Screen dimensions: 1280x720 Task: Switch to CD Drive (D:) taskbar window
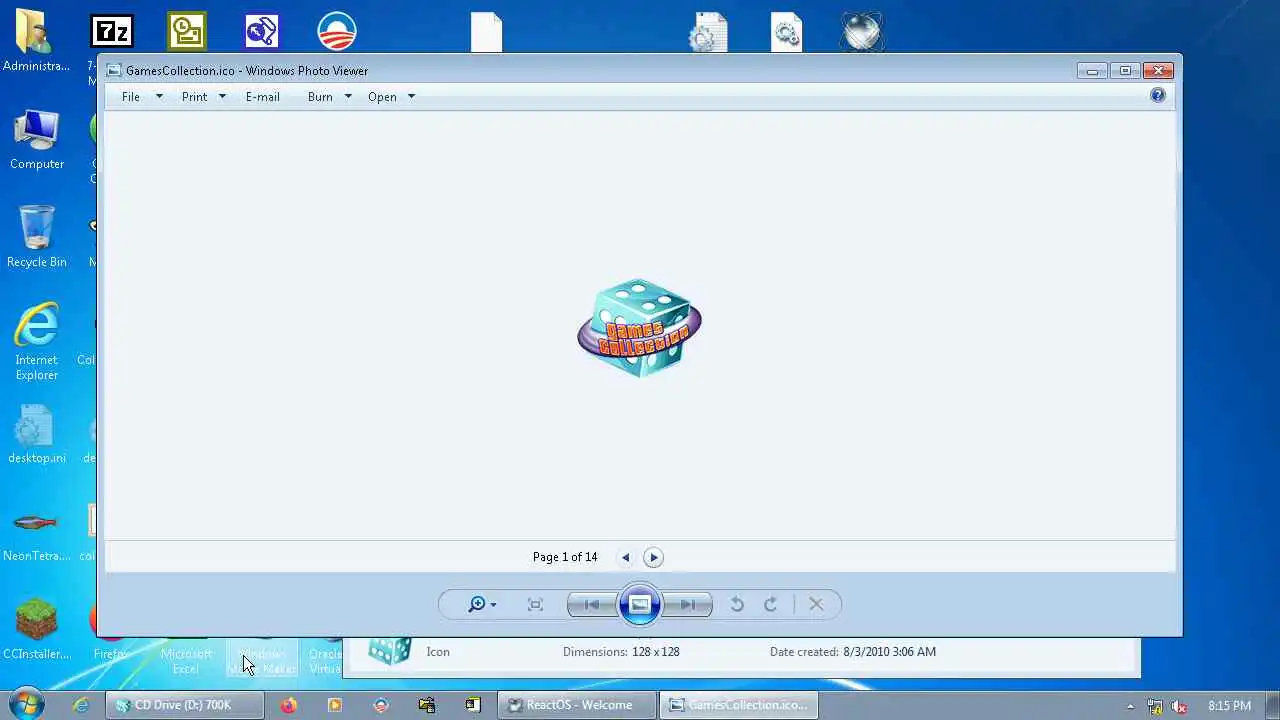click(185, 705)
